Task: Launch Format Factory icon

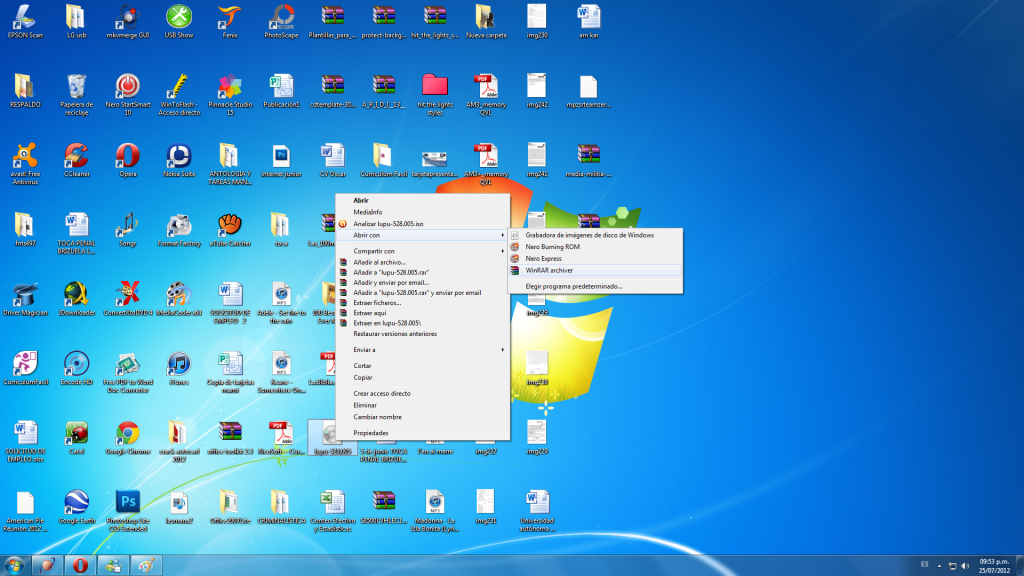Action: click(179, 230)
